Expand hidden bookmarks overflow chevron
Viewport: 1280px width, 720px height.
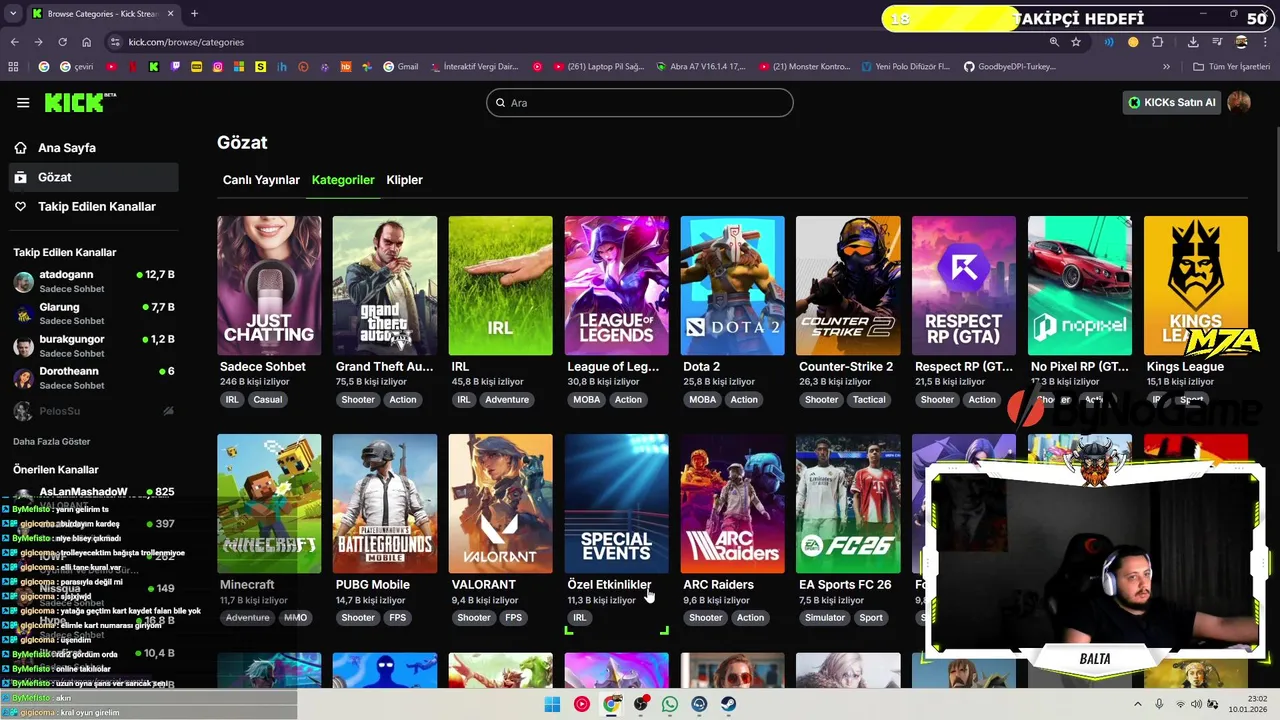pos(1166,67)
